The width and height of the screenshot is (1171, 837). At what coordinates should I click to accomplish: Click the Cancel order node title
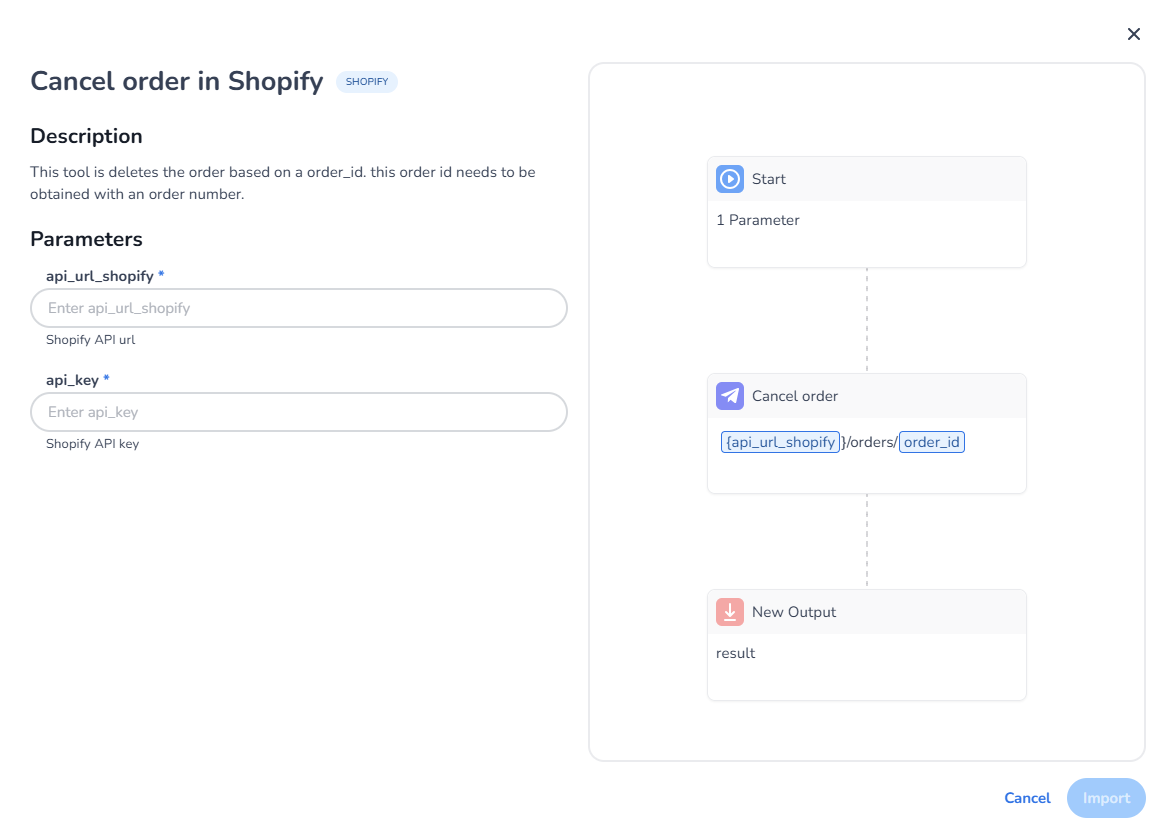point(795,396)
